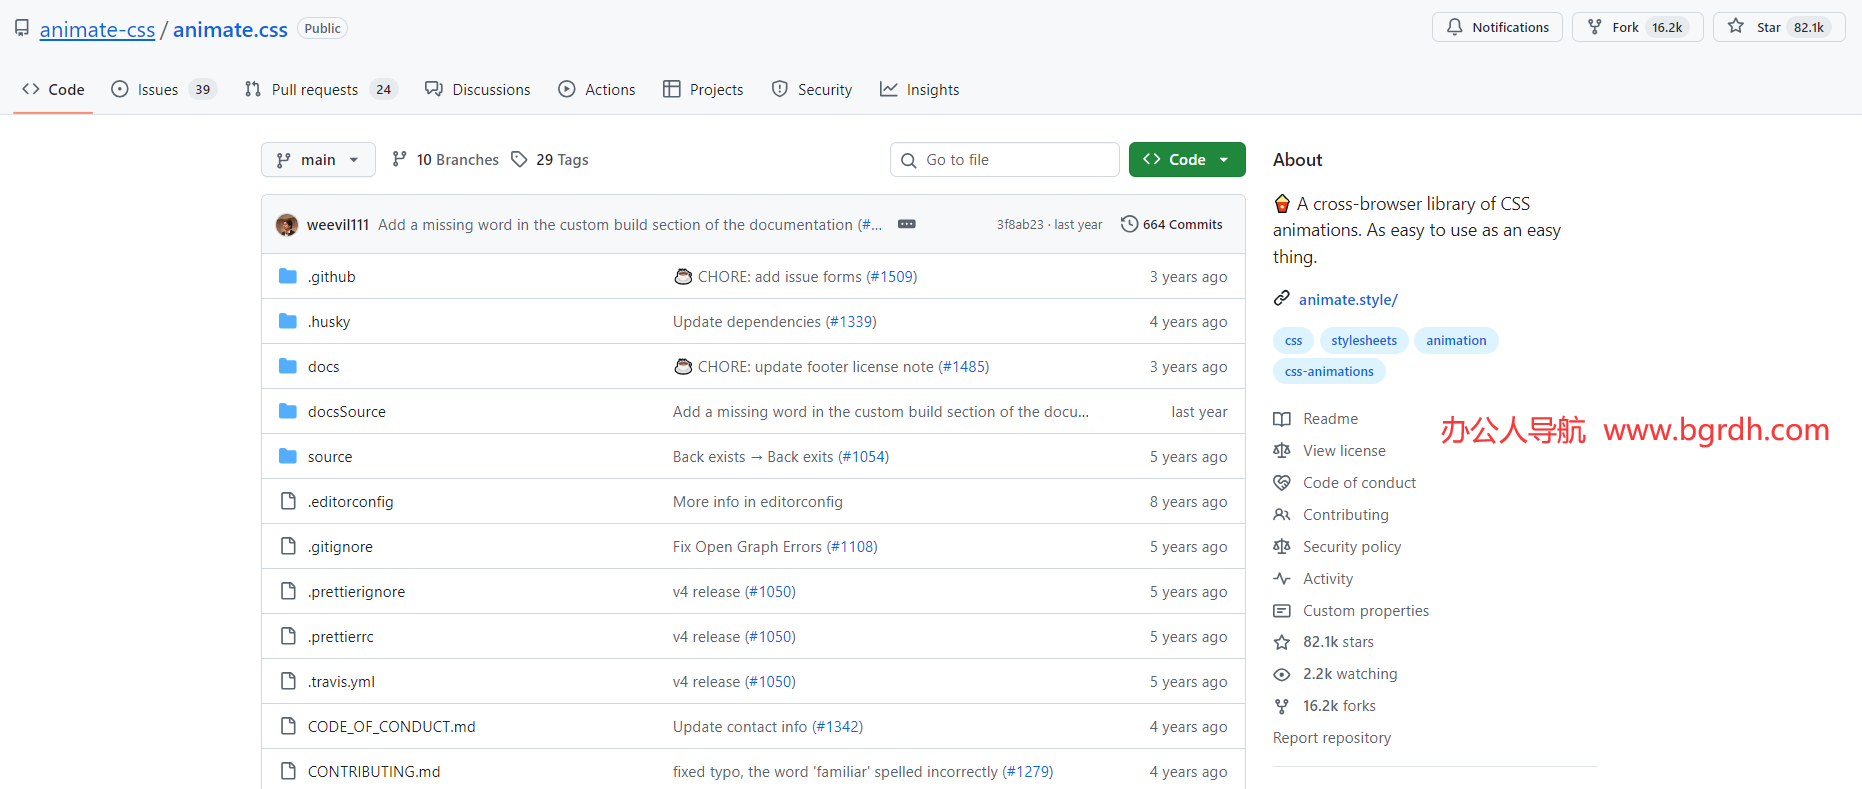Open the Code of conduct link

click(x=1359, y=483)
